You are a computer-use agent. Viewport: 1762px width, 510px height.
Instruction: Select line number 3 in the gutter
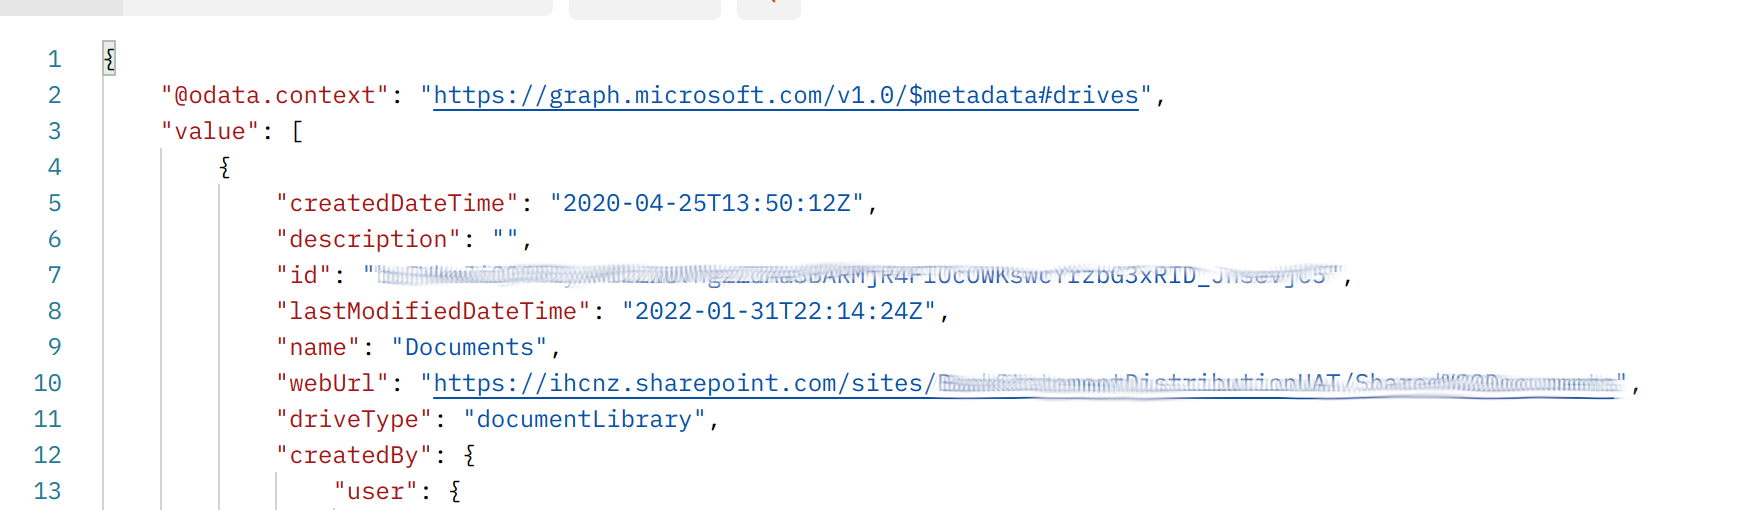55,131
